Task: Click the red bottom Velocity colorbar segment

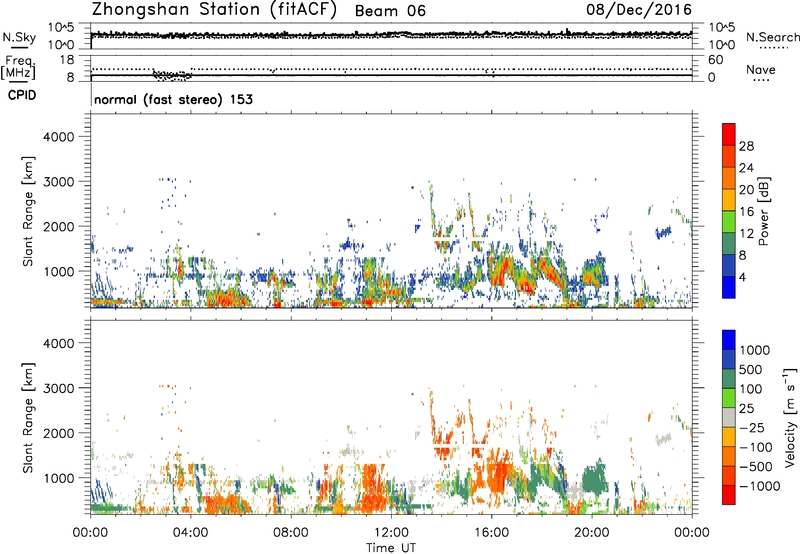Action: coord(729,495)
